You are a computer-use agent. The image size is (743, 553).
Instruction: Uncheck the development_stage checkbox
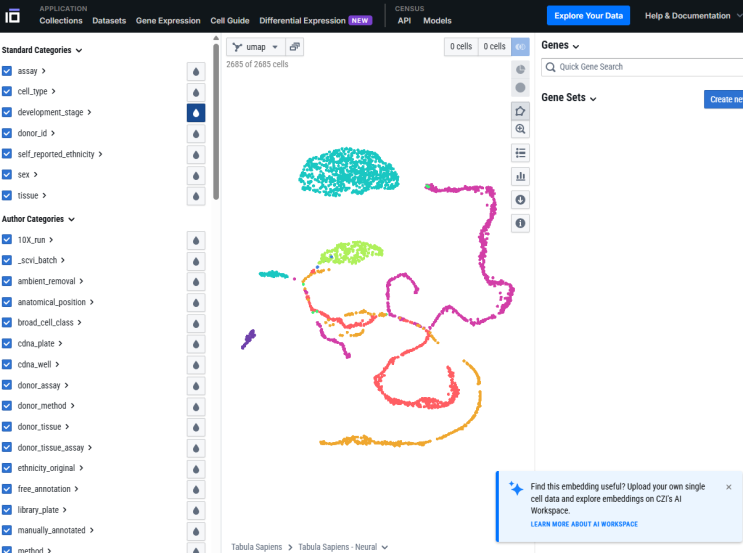pos(7,112)
